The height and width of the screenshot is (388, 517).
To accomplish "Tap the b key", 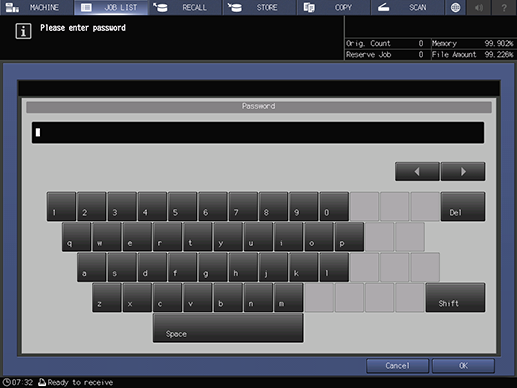I will point(228,297).
